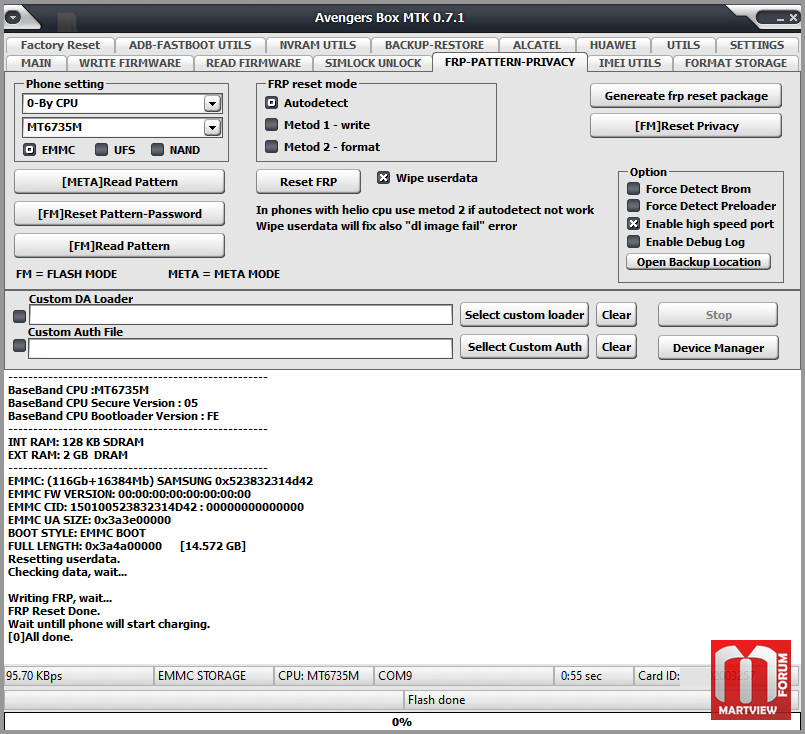Open the WRITE FIRMWARE tab
Viewport: 805px width, 734px height.
tap(130, 63)
